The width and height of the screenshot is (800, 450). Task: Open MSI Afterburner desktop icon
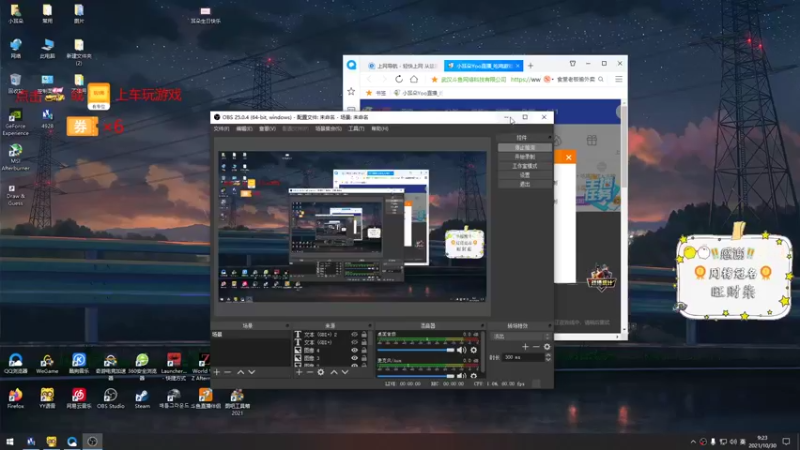15,158
